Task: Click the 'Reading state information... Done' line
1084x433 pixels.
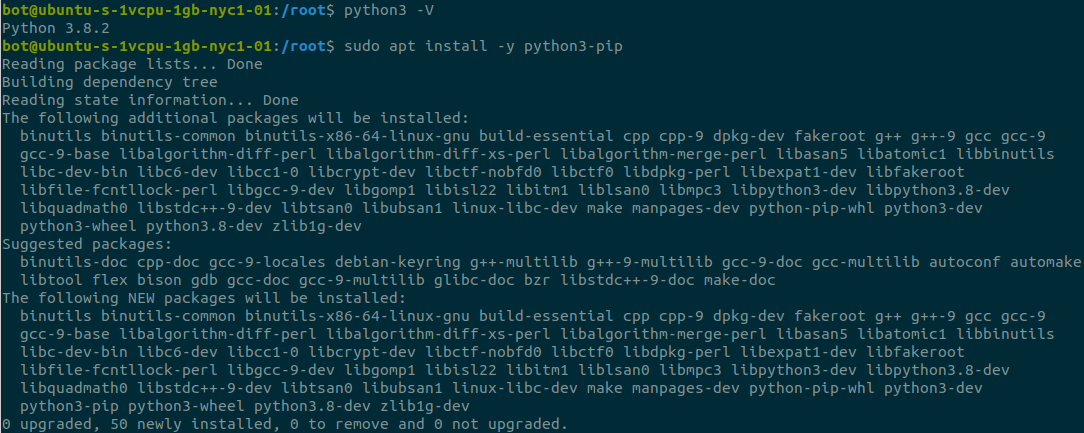Action: click(x=151, y=100)
